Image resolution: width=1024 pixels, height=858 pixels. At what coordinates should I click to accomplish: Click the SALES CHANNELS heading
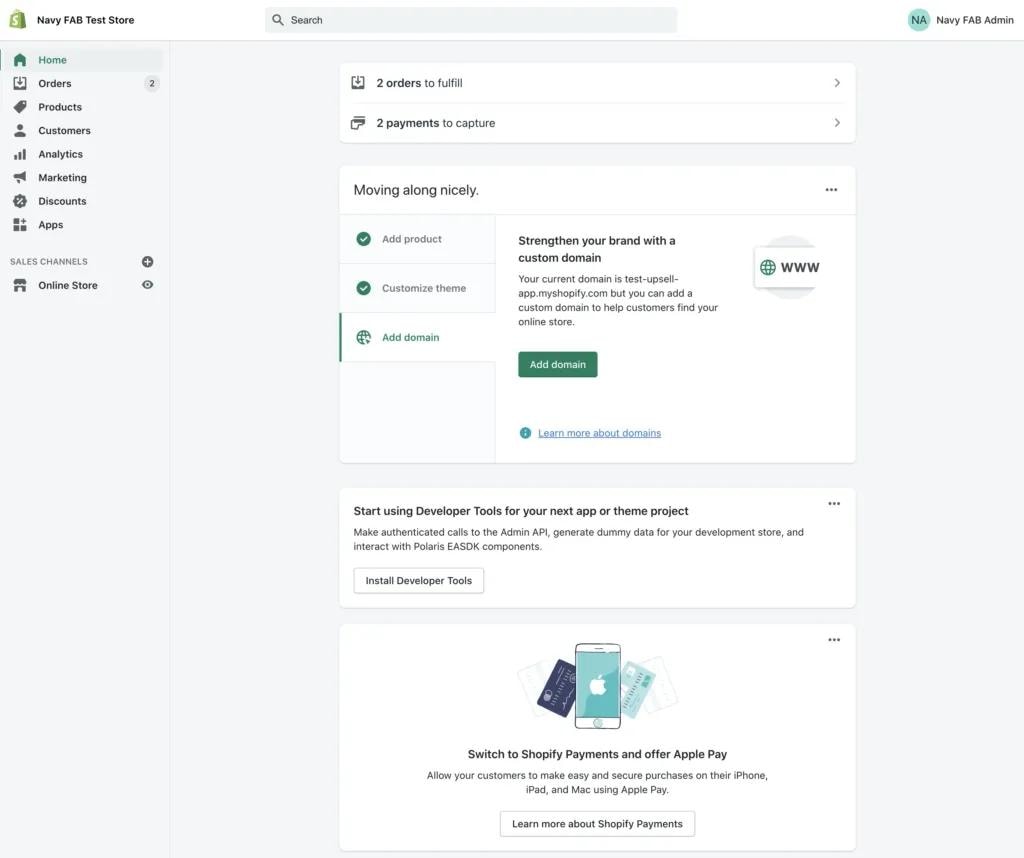tap(49, 262)
